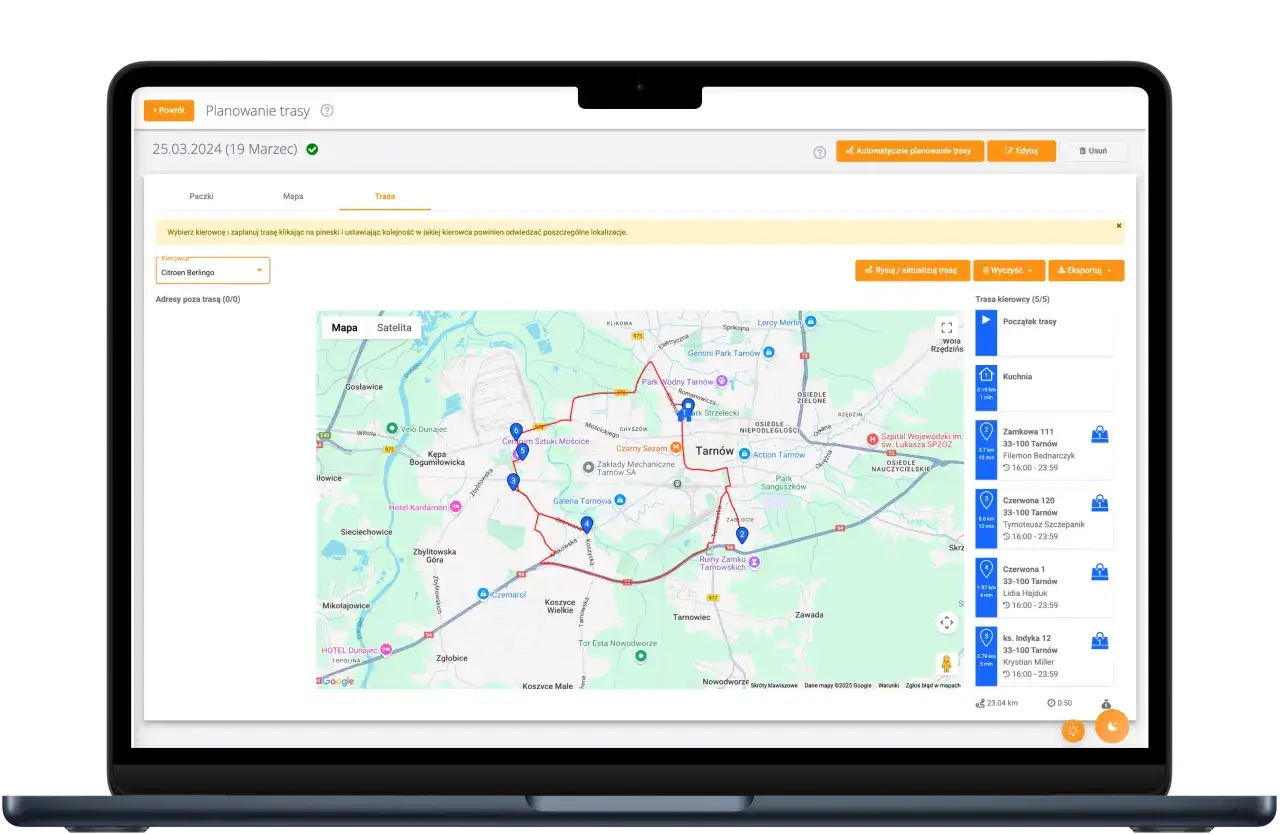This screenshot has height=835, width=1280.
Task: Click map pin number 2
Action: [741, 535]
